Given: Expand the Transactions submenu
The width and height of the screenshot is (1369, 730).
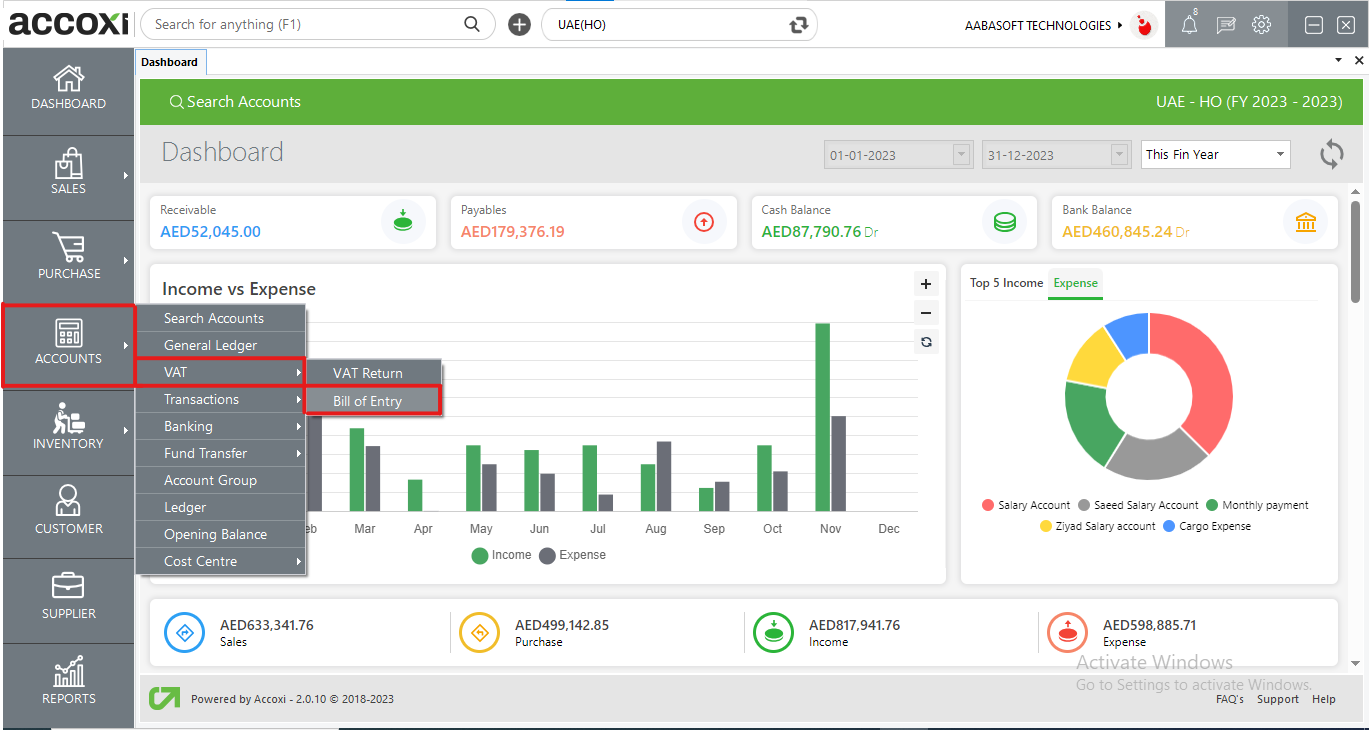Looking at the screenshot, I should point(220,399).
